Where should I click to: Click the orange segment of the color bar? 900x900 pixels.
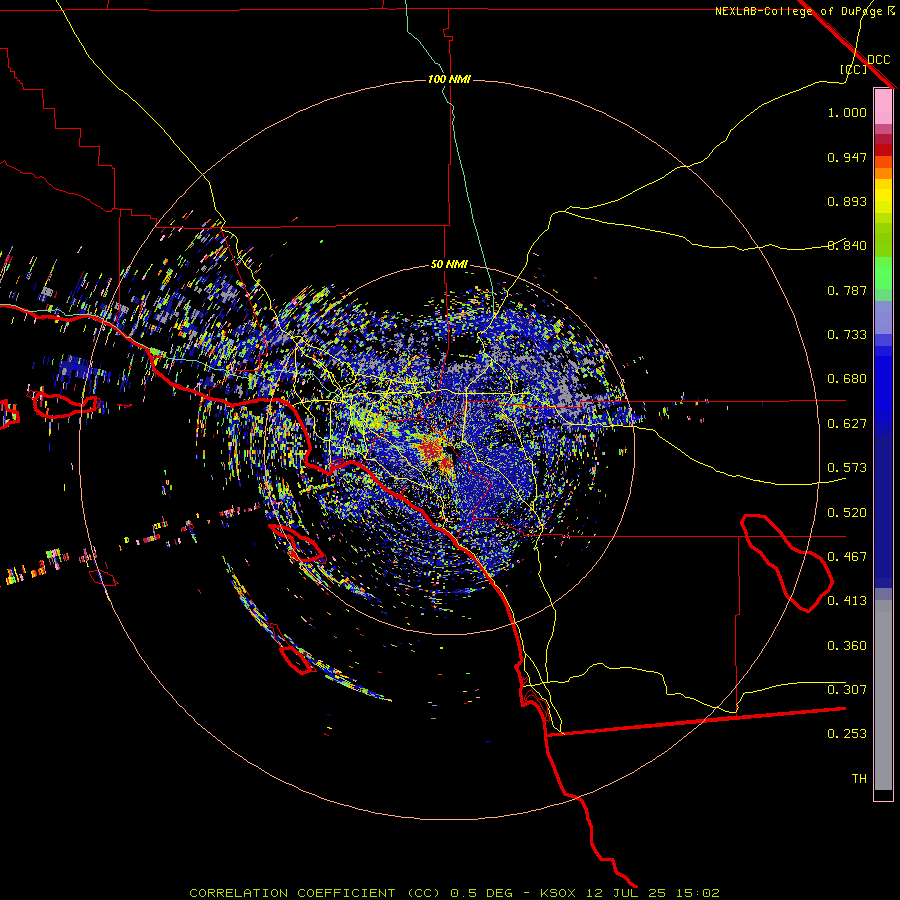(x=883, y=173)
